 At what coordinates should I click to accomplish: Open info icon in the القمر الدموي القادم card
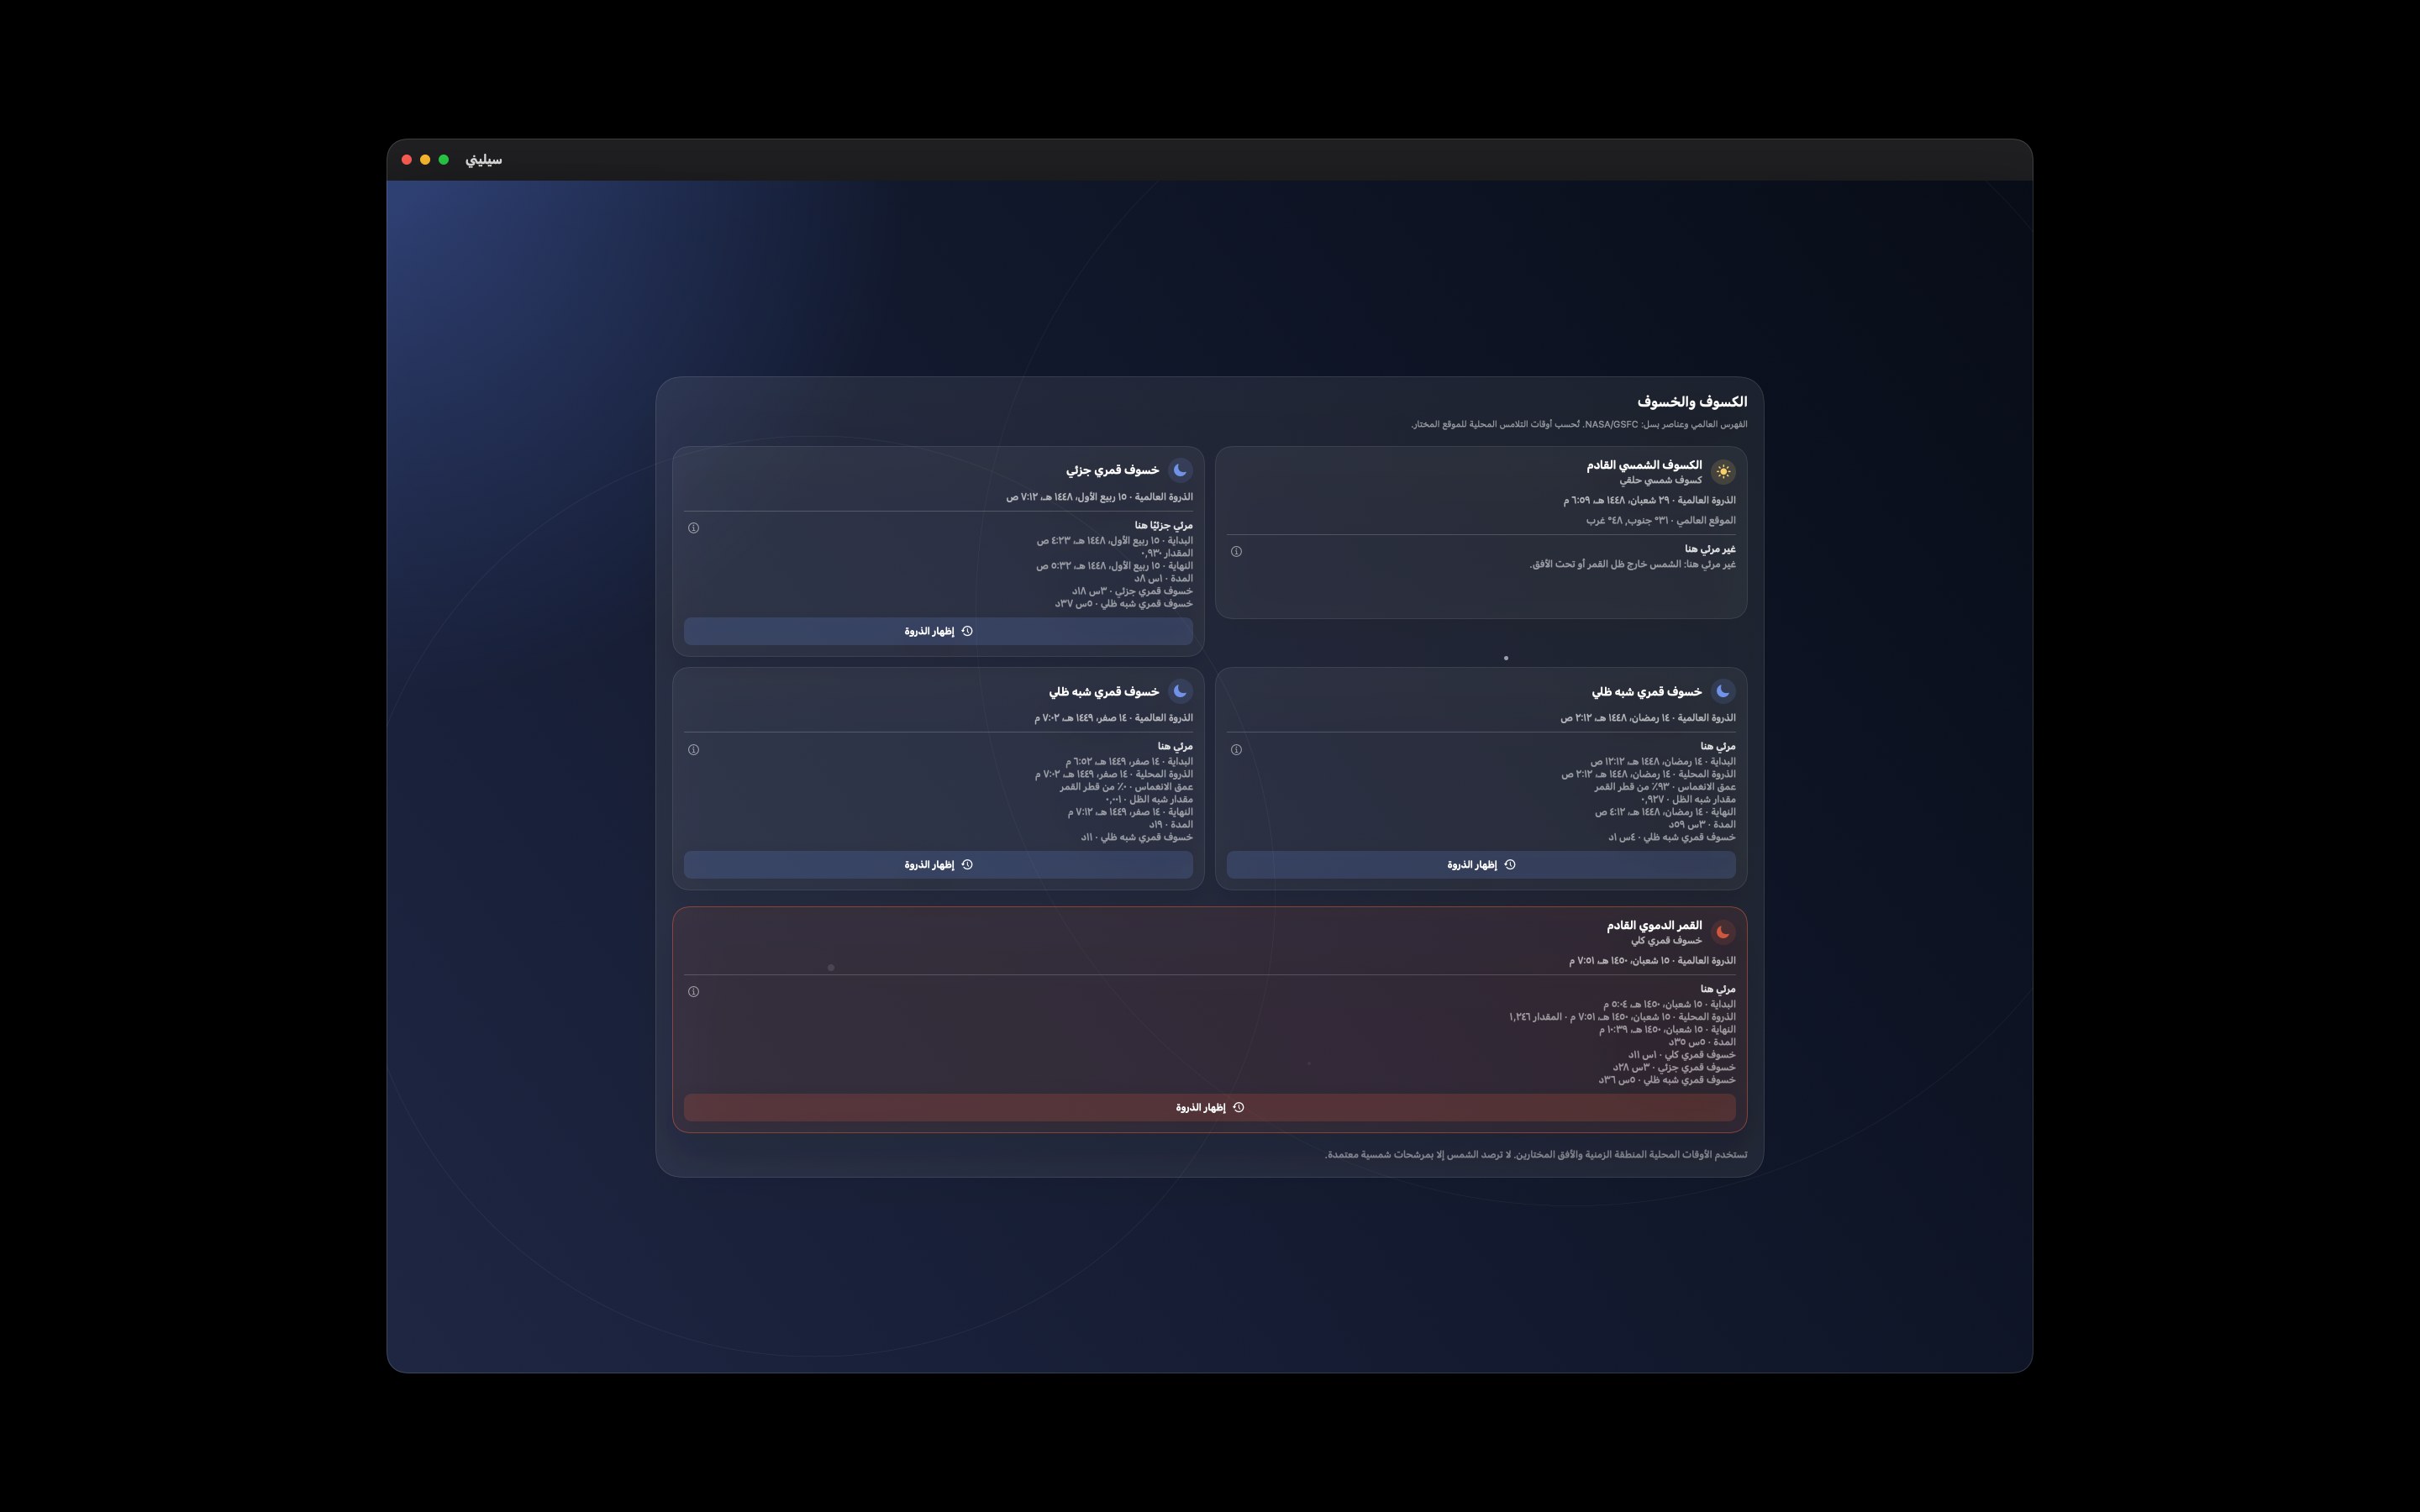coord(693,992)
